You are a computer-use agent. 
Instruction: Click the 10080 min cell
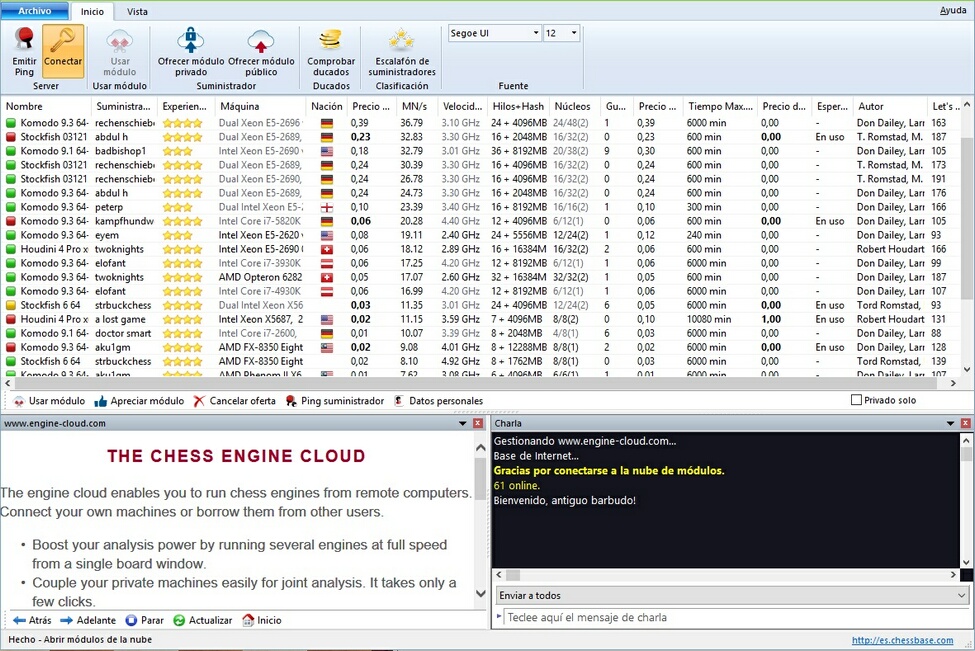(709, 320)
